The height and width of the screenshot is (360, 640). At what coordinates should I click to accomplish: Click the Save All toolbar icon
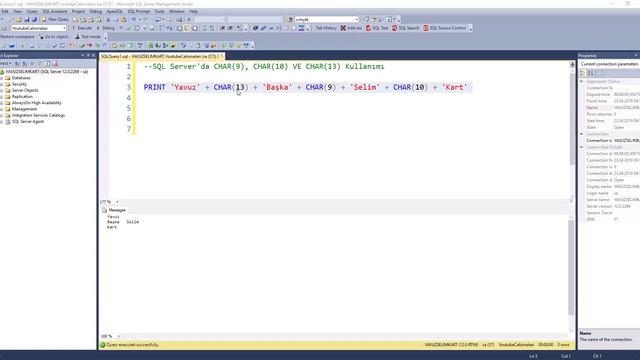34,19
